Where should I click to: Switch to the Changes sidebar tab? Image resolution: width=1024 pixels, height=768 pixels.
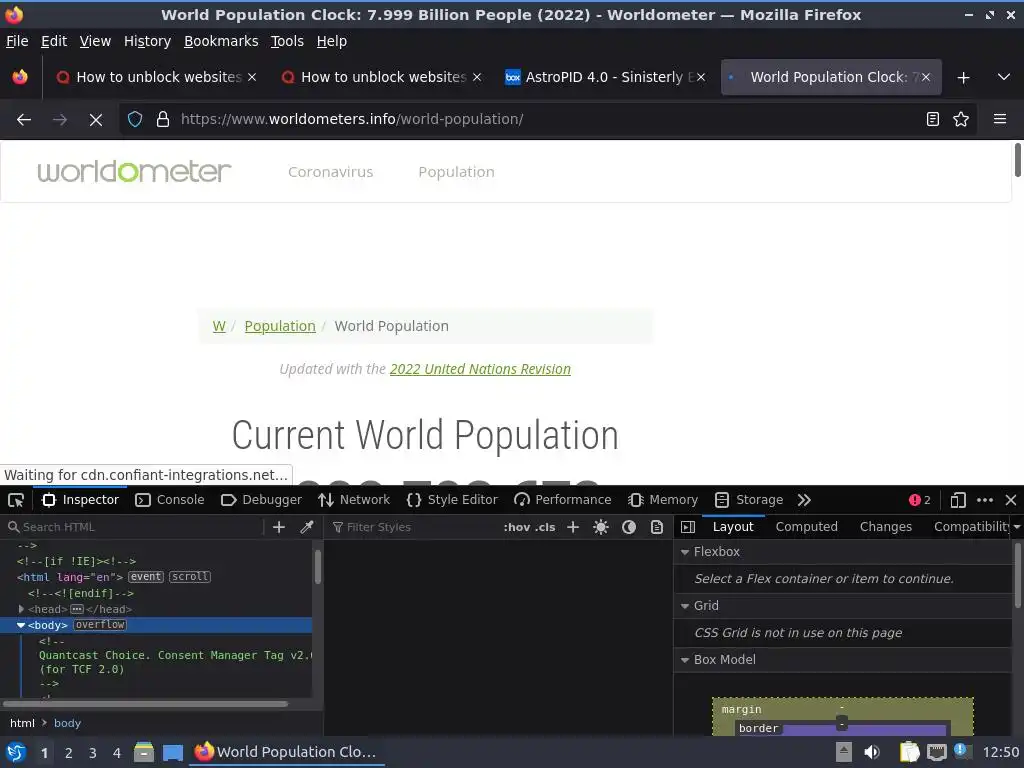[x=886, y=527]
